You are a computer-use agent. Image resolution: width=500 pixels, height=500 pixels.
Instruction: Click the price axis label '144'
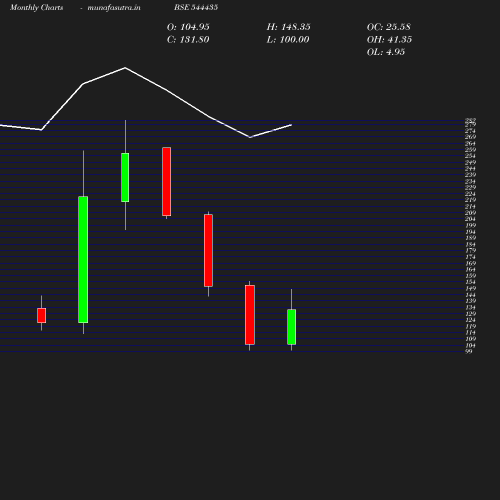470,295
